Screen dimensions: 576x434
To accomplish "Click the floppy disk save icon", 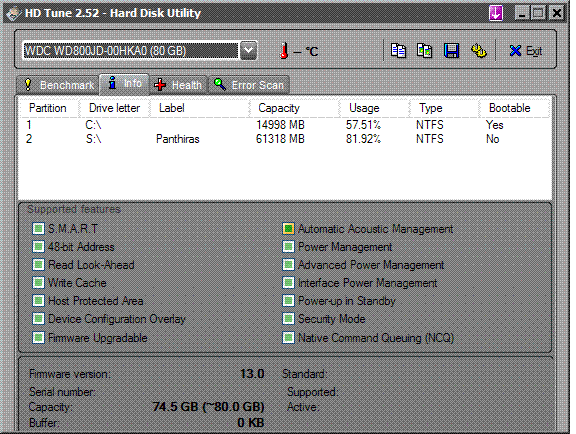I will (x=451, y=51).
